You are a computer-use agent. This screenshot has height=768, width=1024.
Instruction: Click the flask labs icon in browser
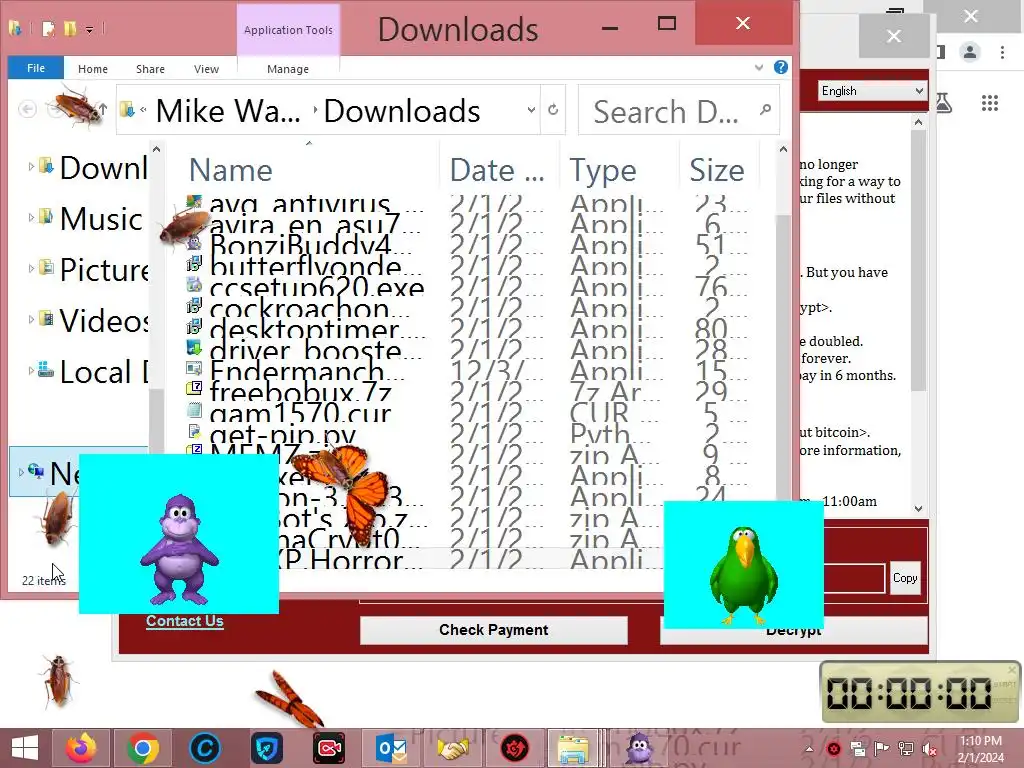(x=944, y=103)
